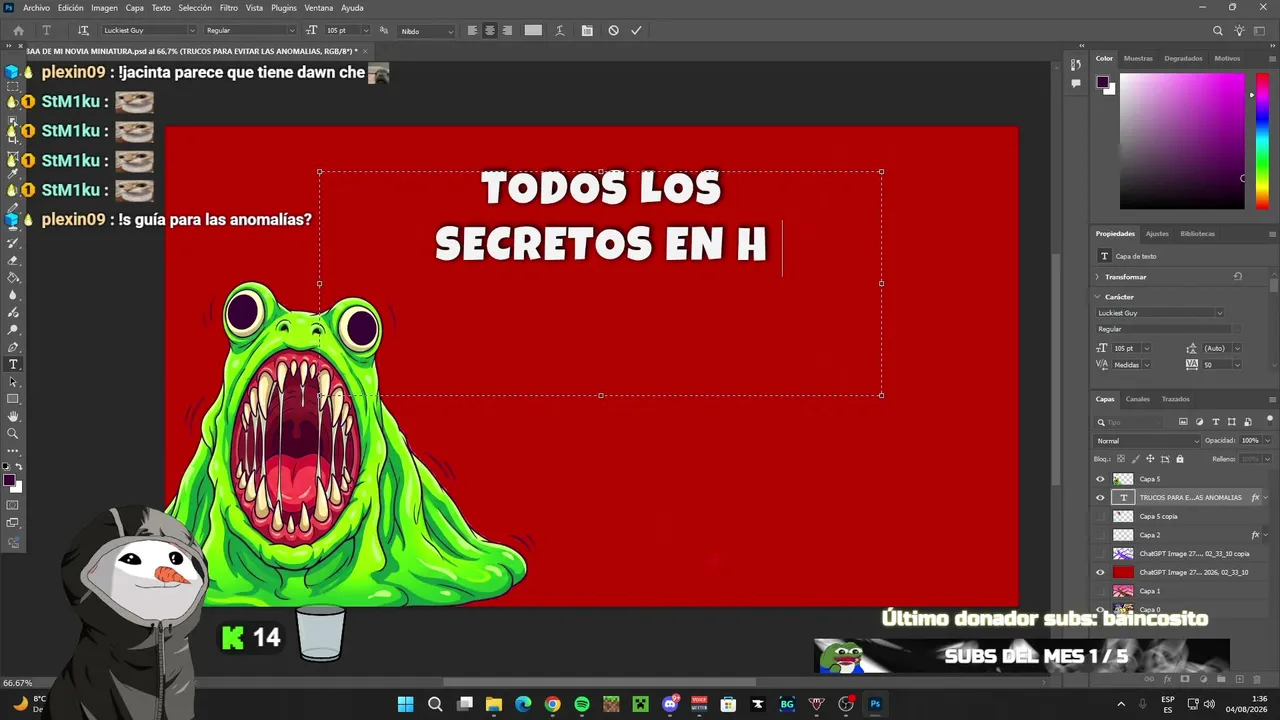Collapse the Carácter section in Properties

pyautogui.click(x=1097, y=297)
